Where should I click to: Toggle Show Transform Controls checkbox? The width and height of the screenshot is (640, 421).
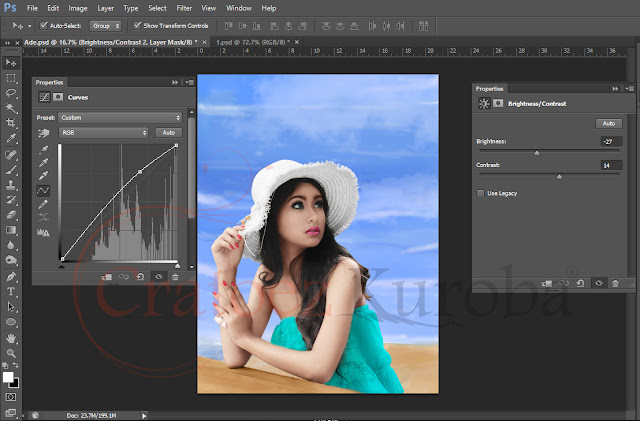(136, 24)
